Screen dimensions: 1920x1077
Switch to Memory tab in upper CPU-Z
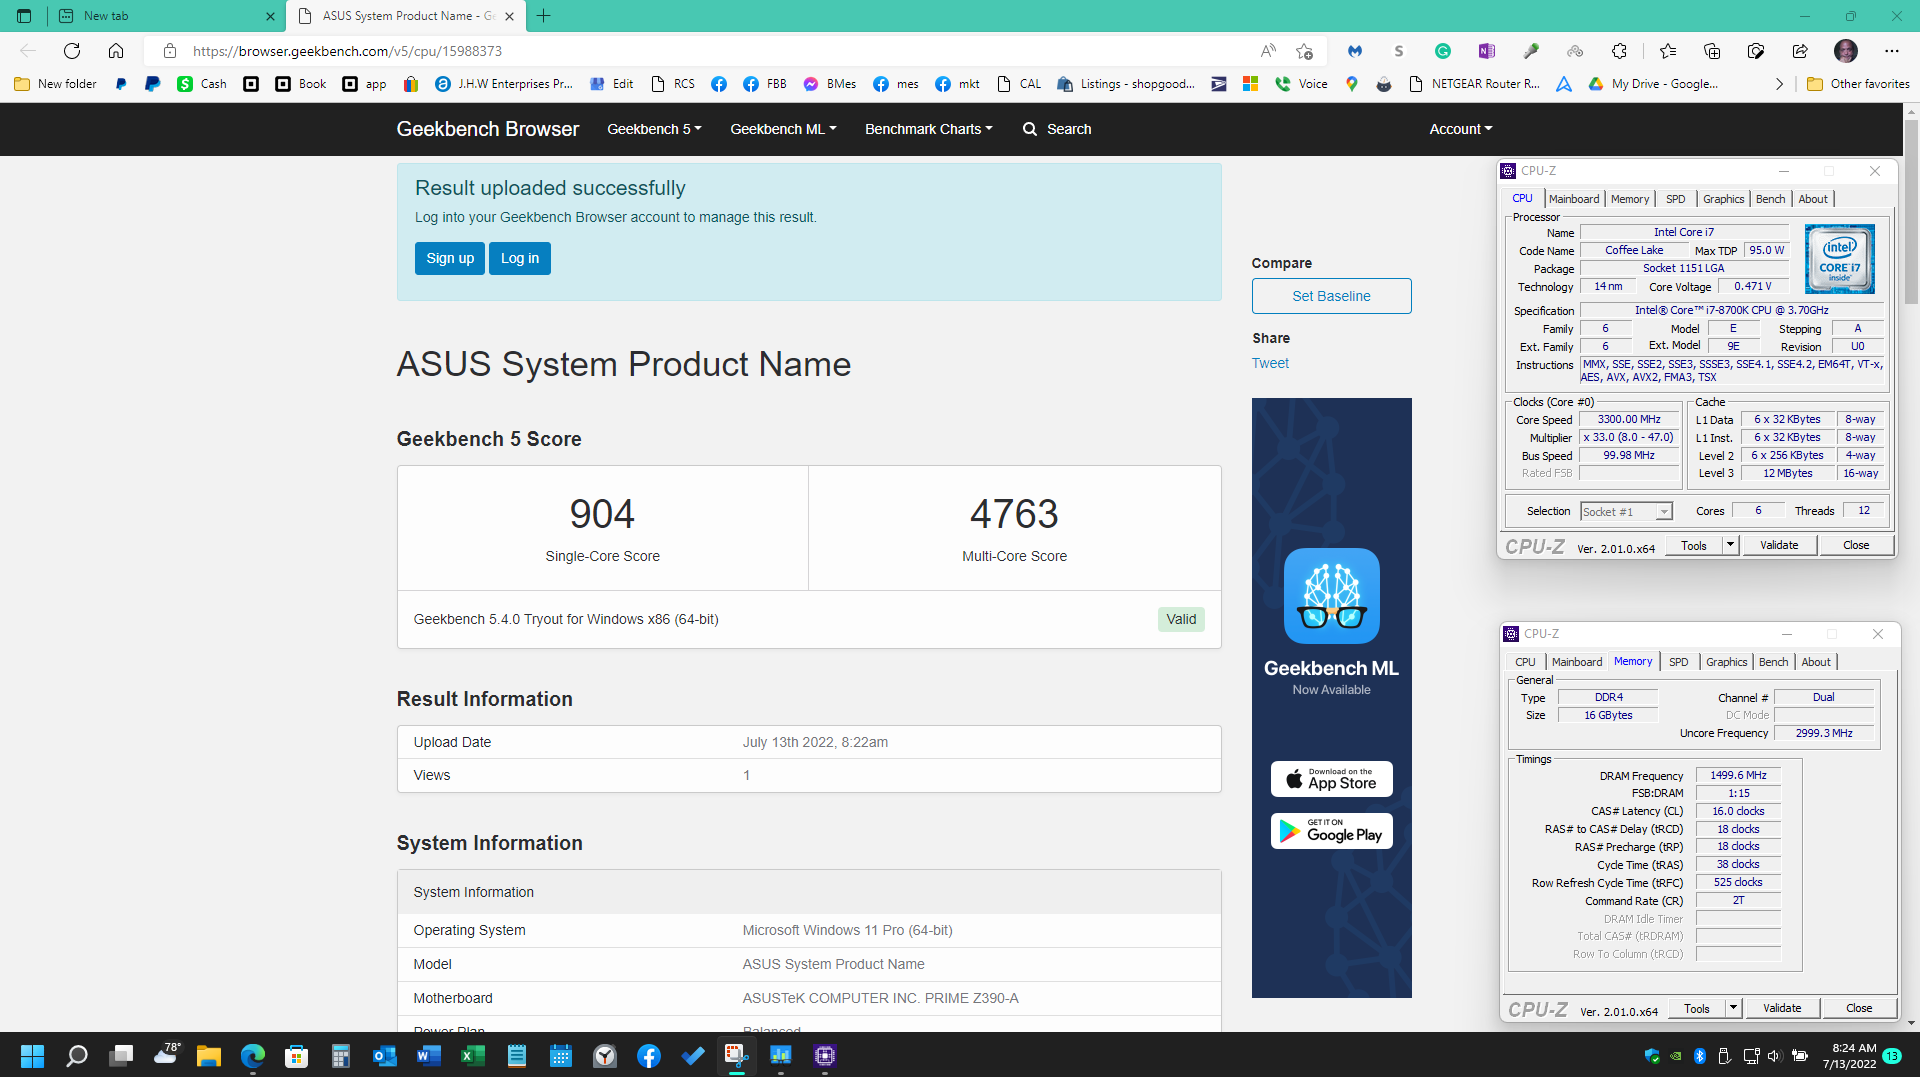coord(1630,199)
